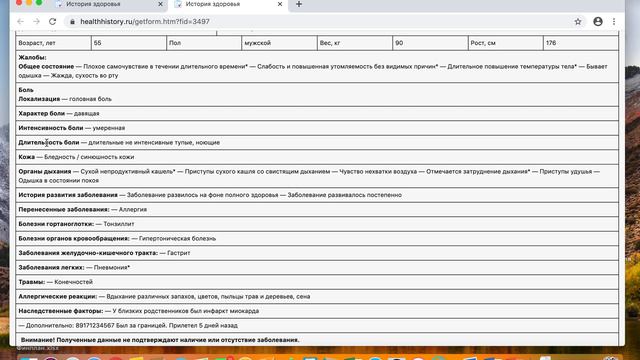Reload the page with the refresh icon
The height and width of the screenshot is (360, 640).
pyautogui.click(x=52, y=22)
